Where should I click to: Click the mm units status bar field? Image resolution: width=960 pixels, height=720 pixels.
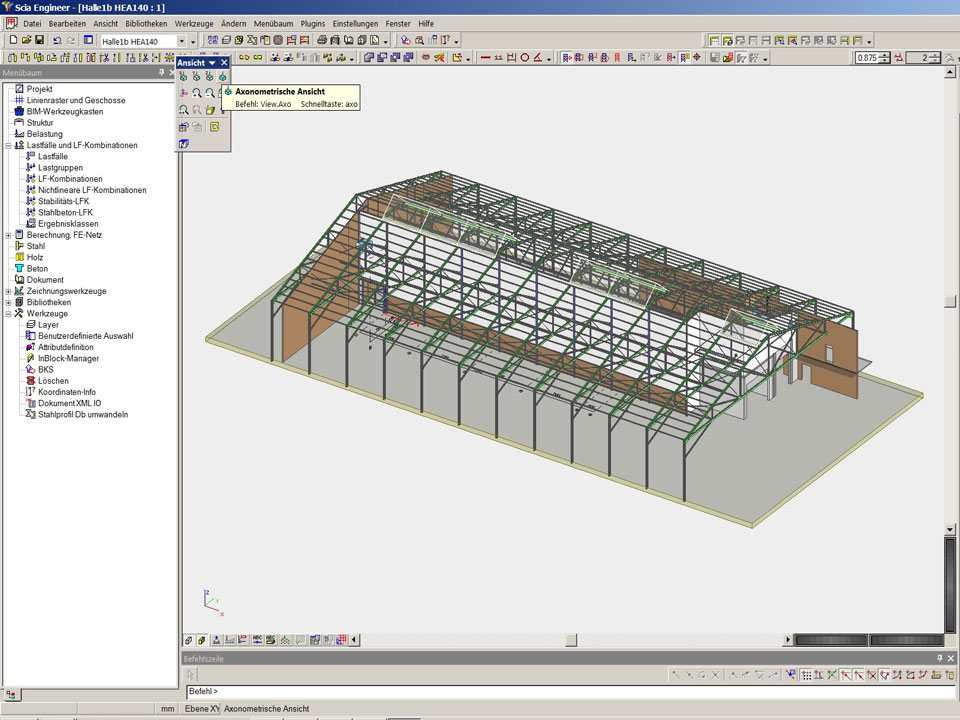167,709
